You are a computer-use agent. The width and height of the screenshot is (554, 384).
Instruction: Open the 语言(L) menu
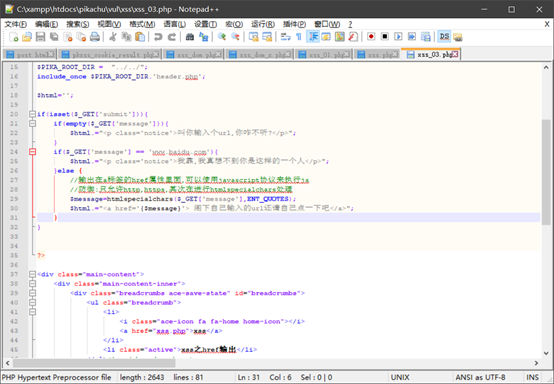(175, 24)
